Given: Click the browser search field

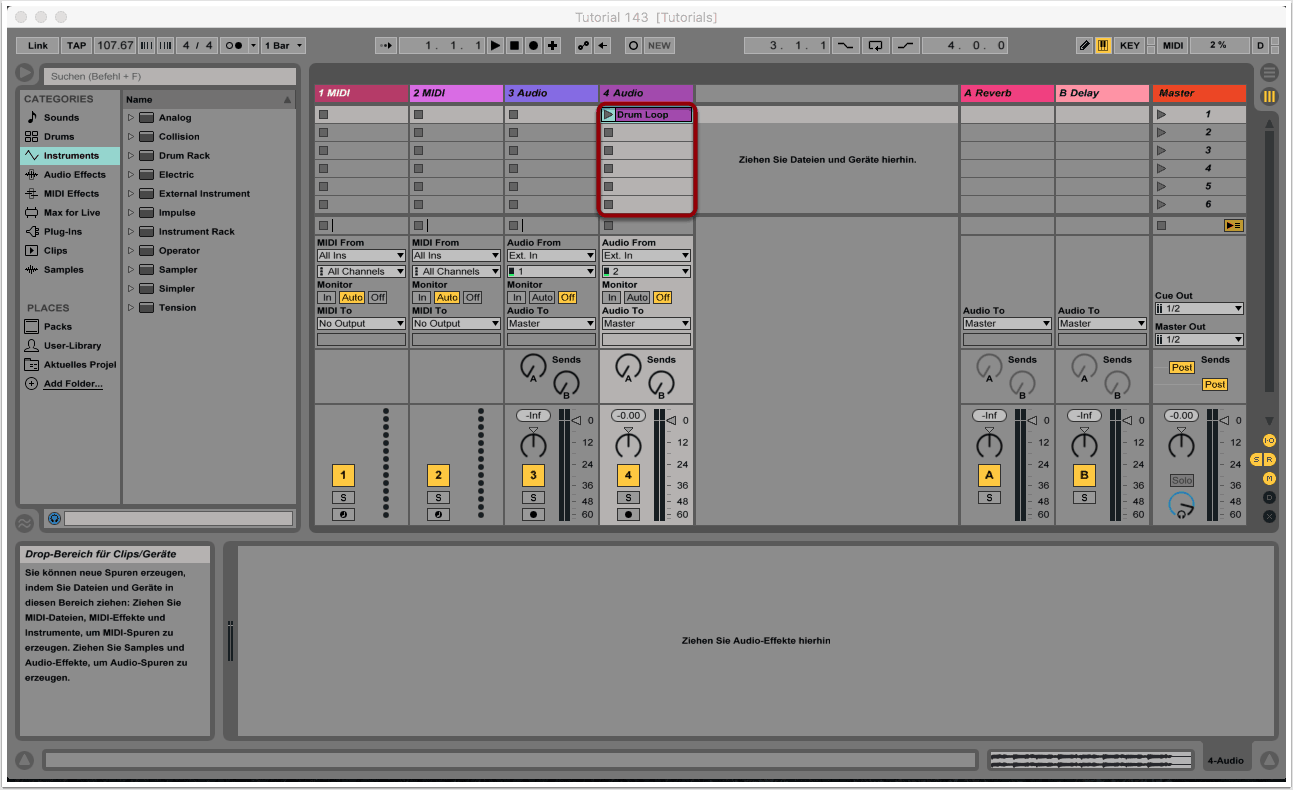Looking at the screenshot, I should [169, 76].
